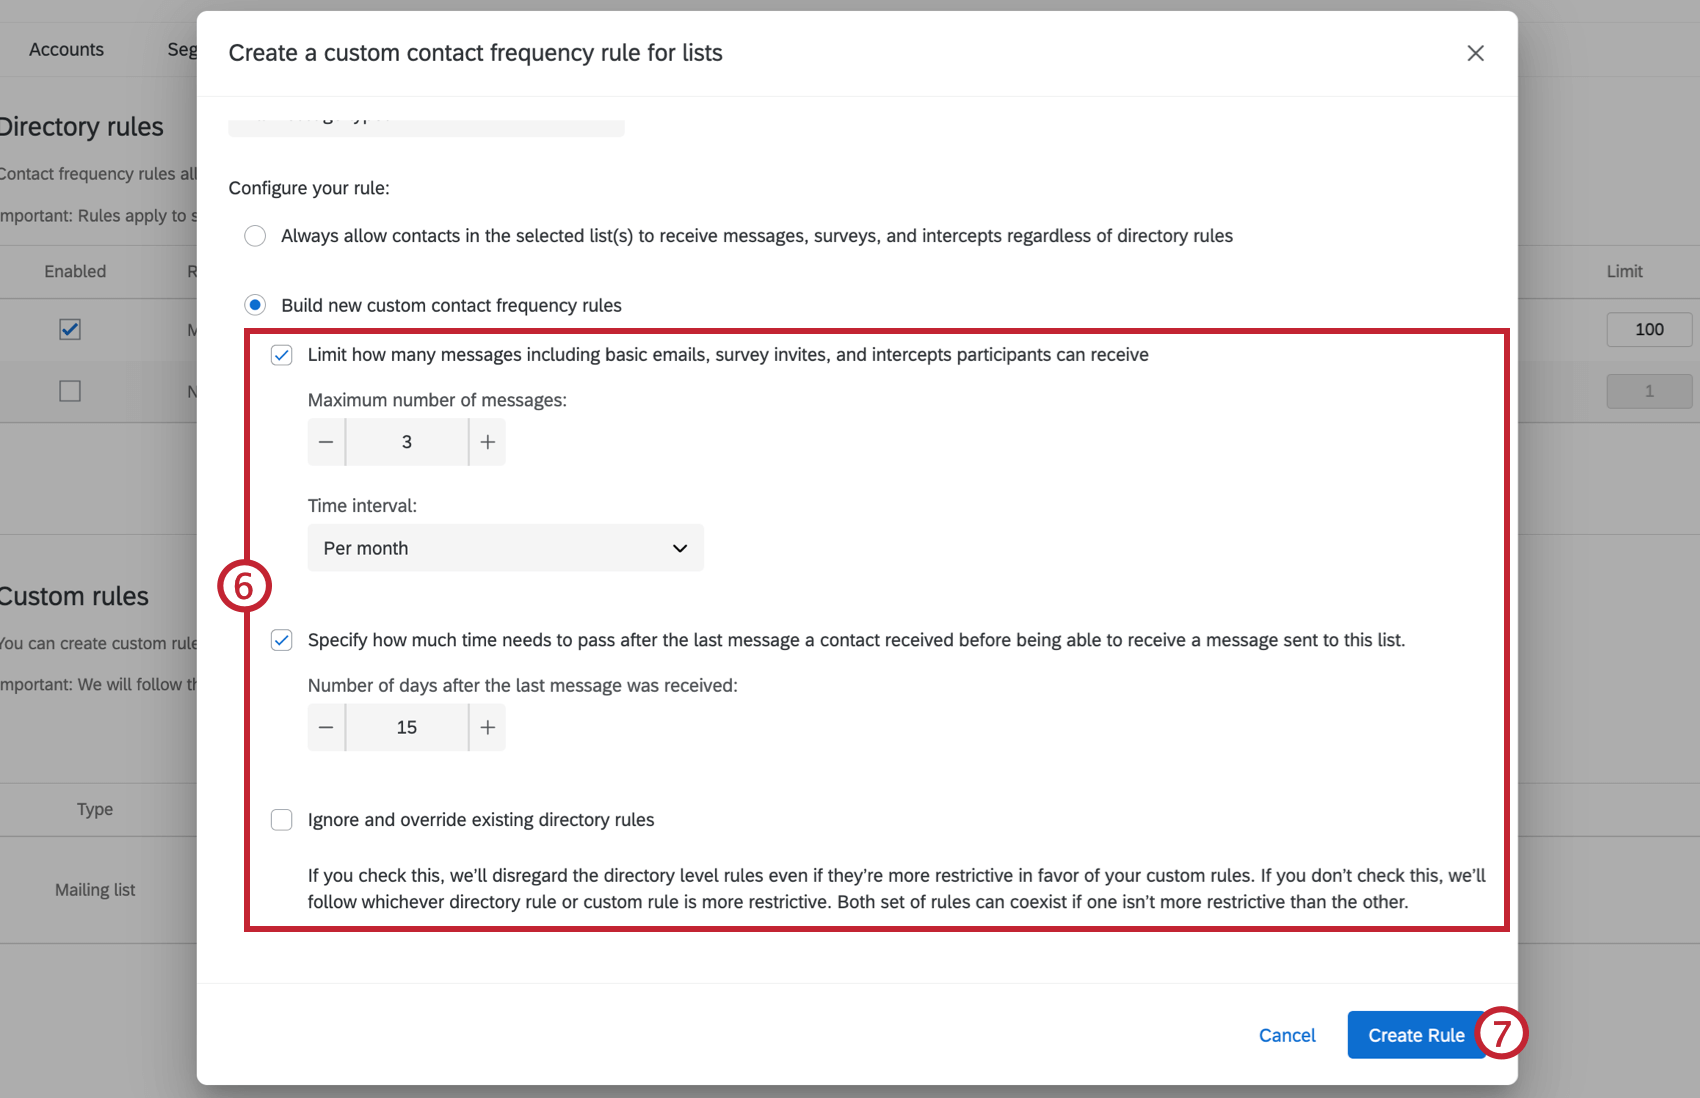This screenshot has width=1700, height=1098.
Task: Check the unchecked Enabled box in second row
Action: 70,391
